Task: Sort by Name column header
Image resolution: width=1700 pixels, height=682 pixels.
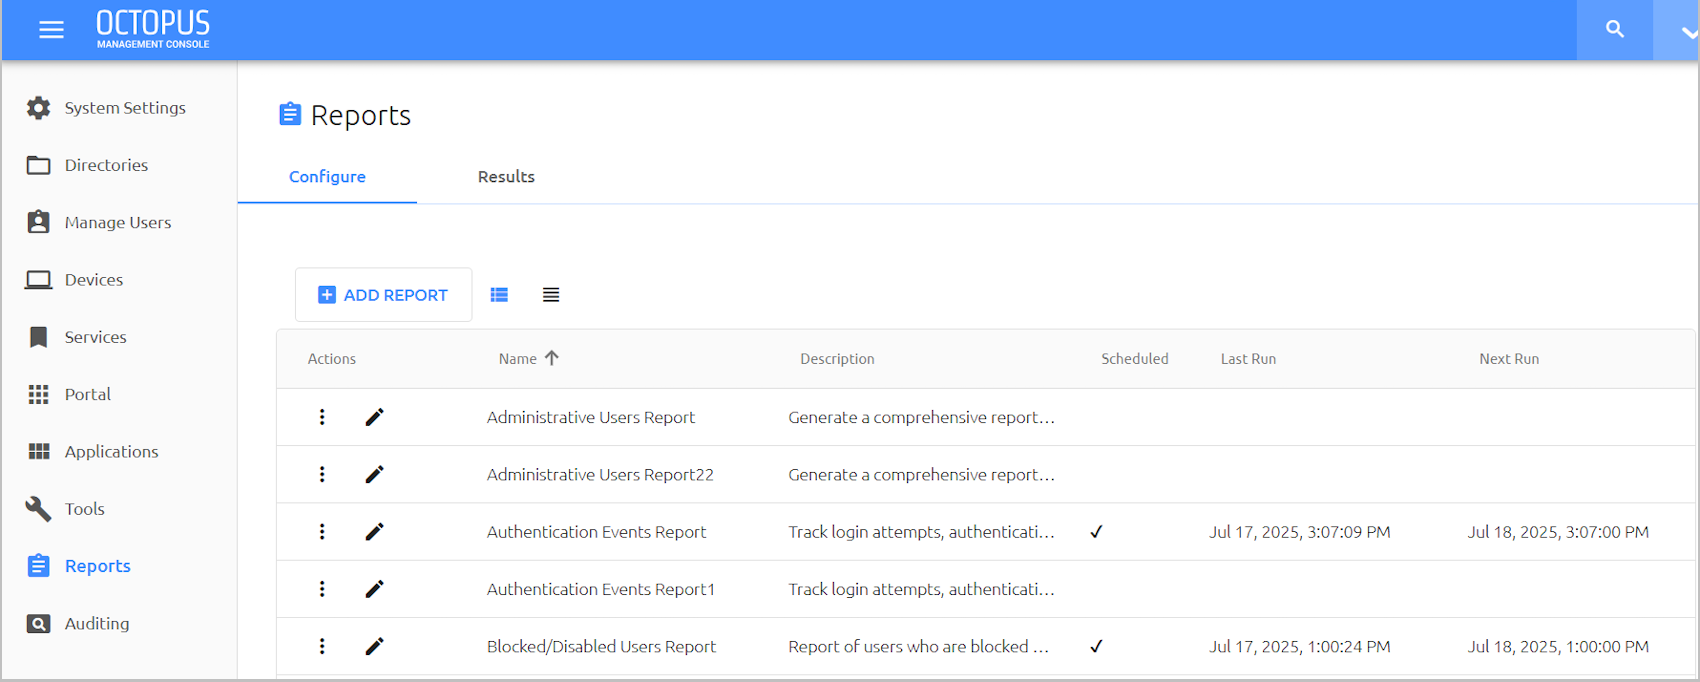Action: (x=518, y=359)
